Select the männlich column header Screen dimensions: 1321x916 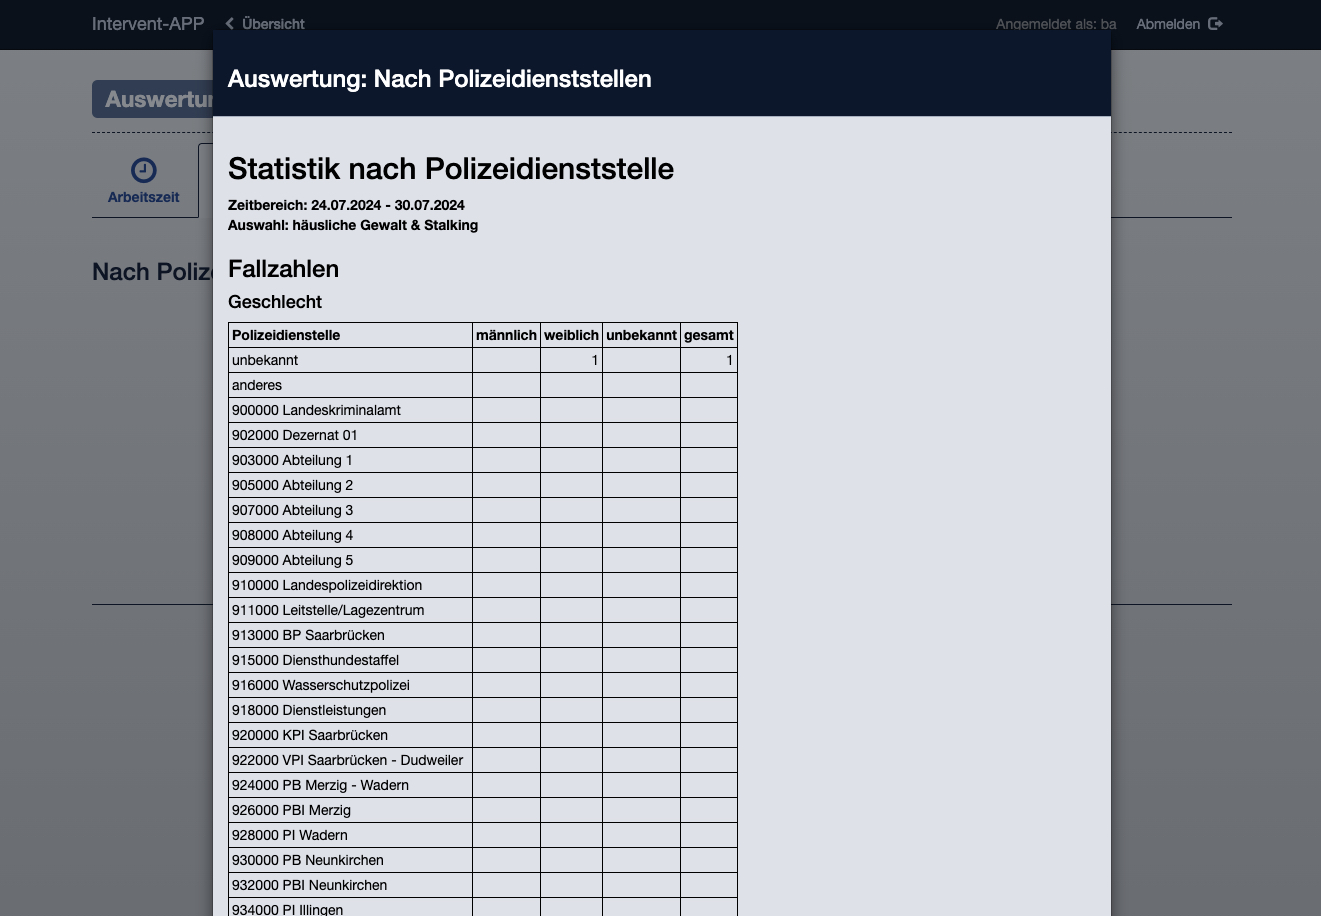pyautogui.click(x=507, y=335)
